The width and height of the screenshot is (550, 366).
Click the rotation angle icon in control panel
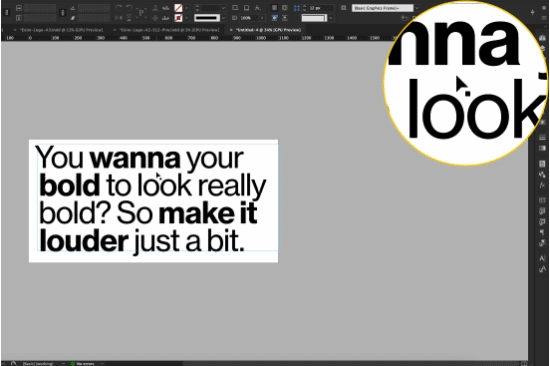pos(73,8)
